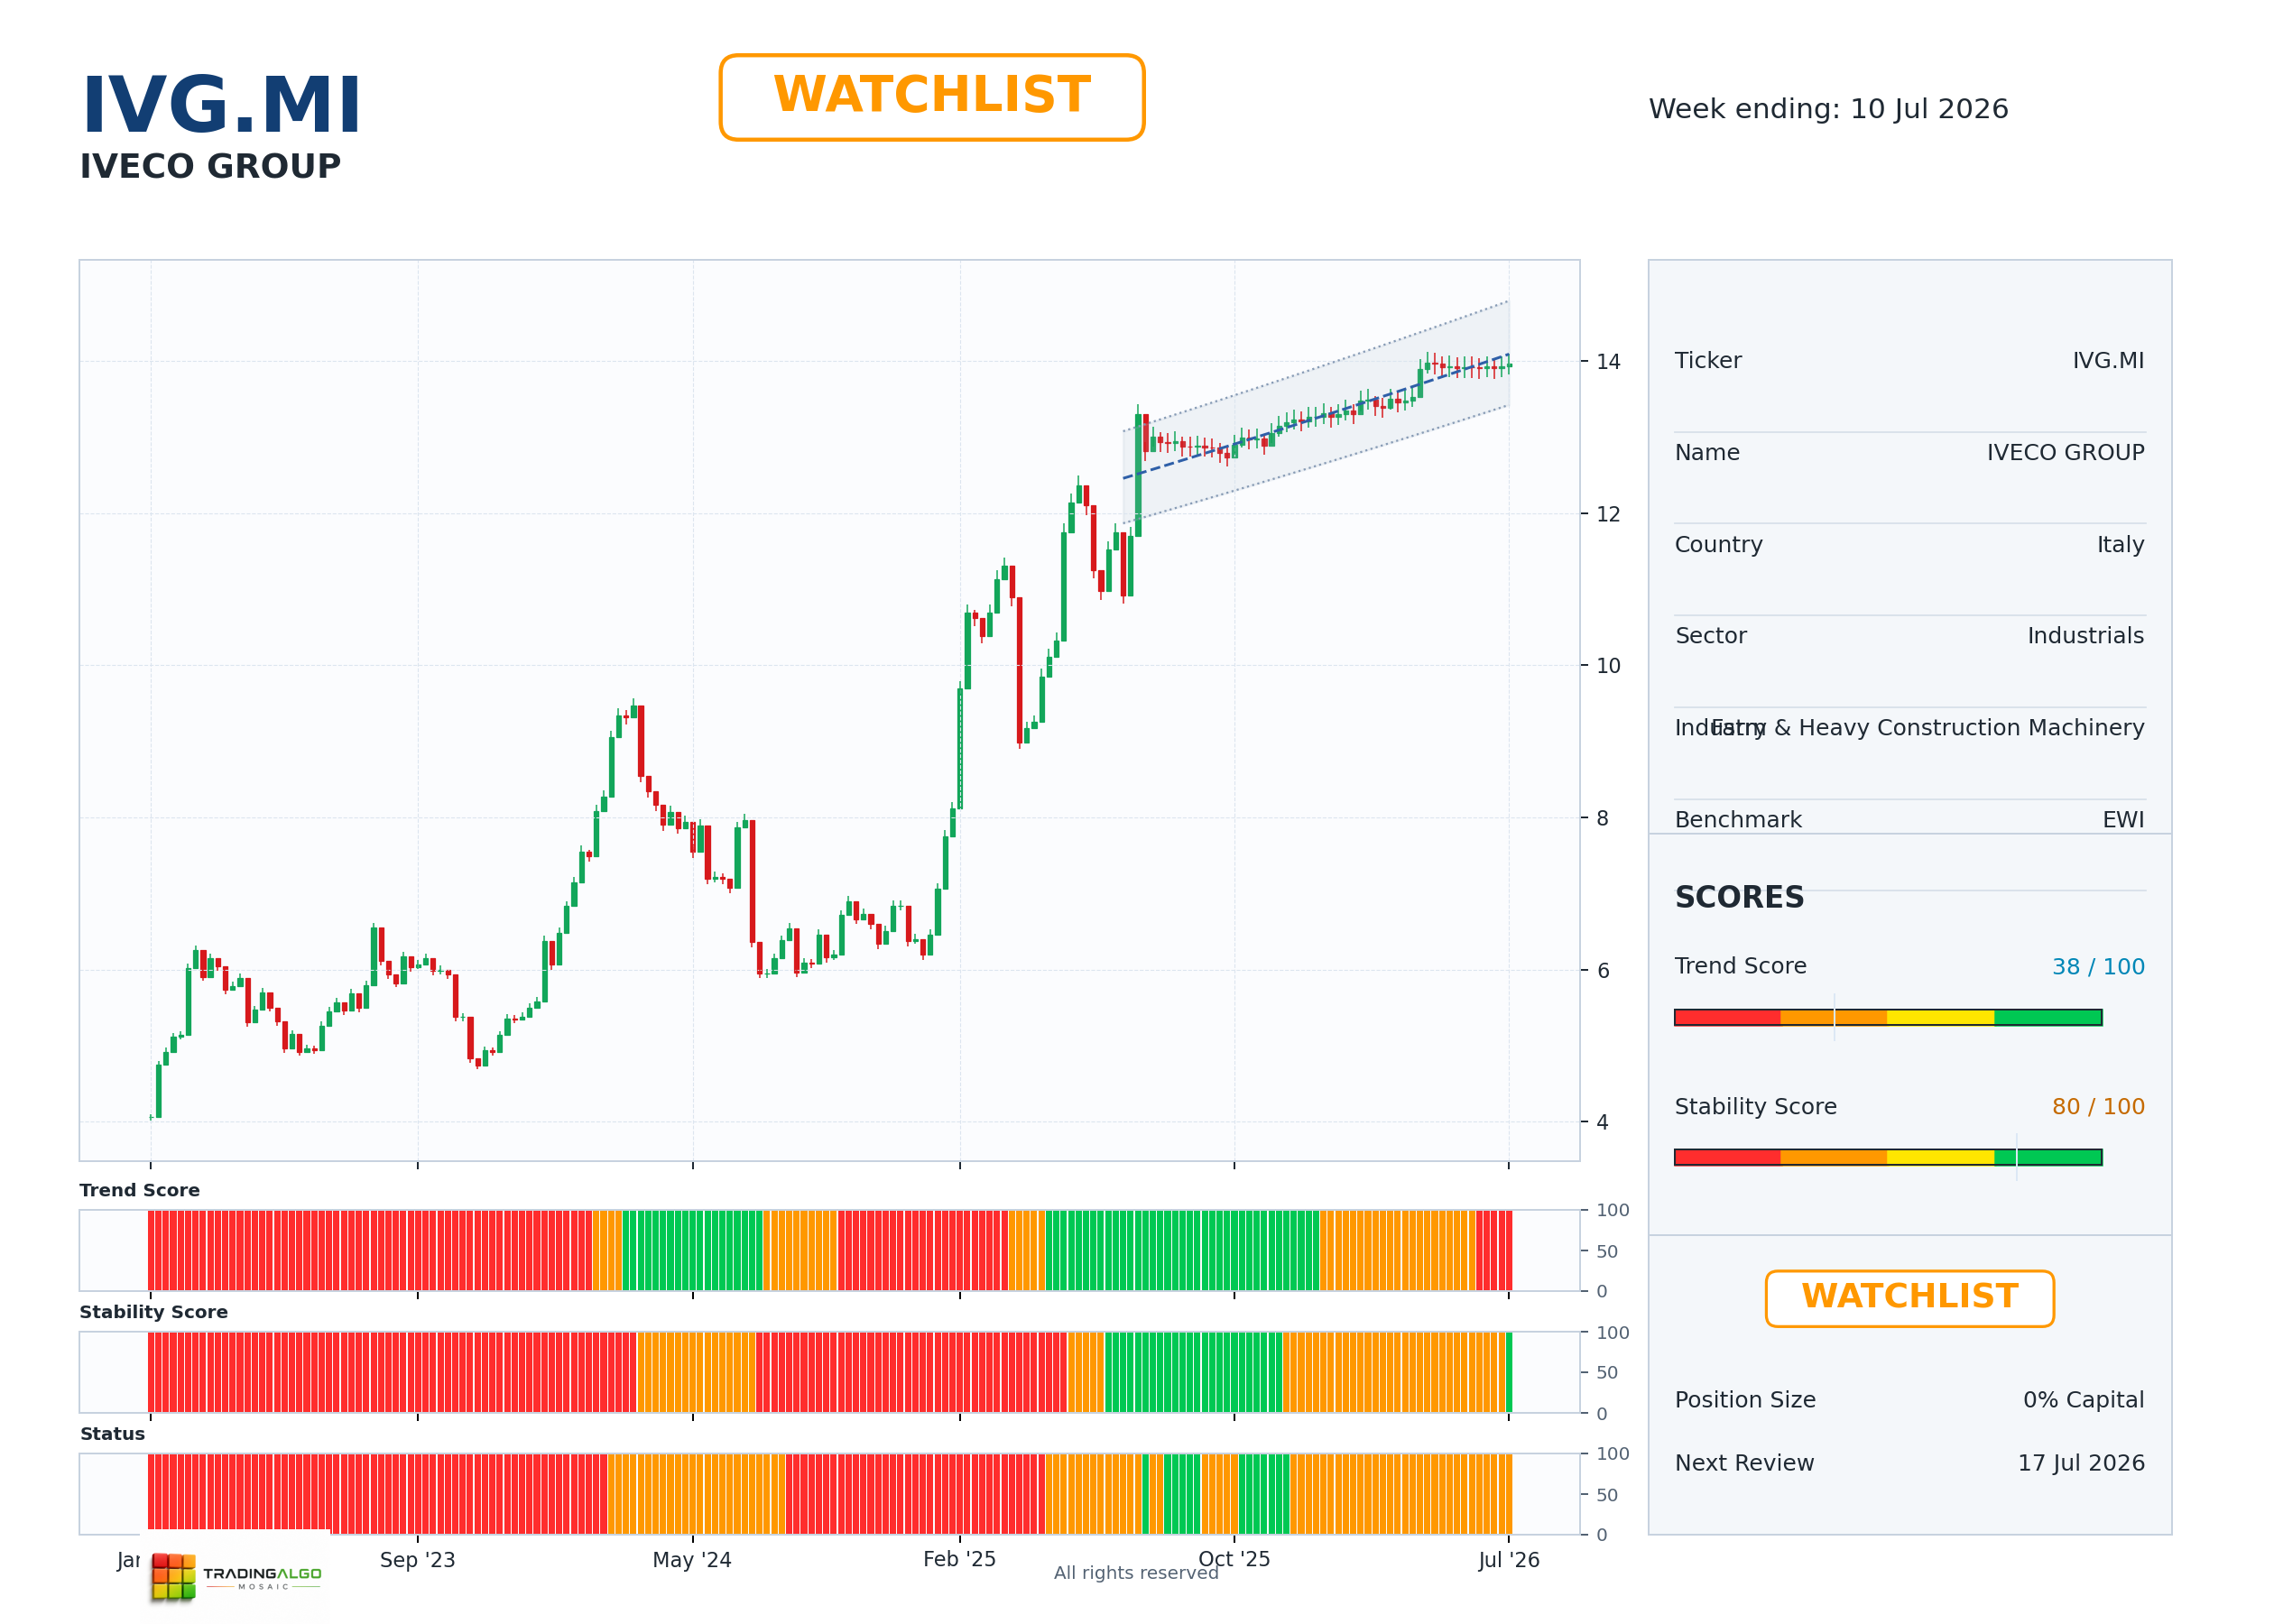Click the Position Size value 0% Capital

coord(2083,1400)
